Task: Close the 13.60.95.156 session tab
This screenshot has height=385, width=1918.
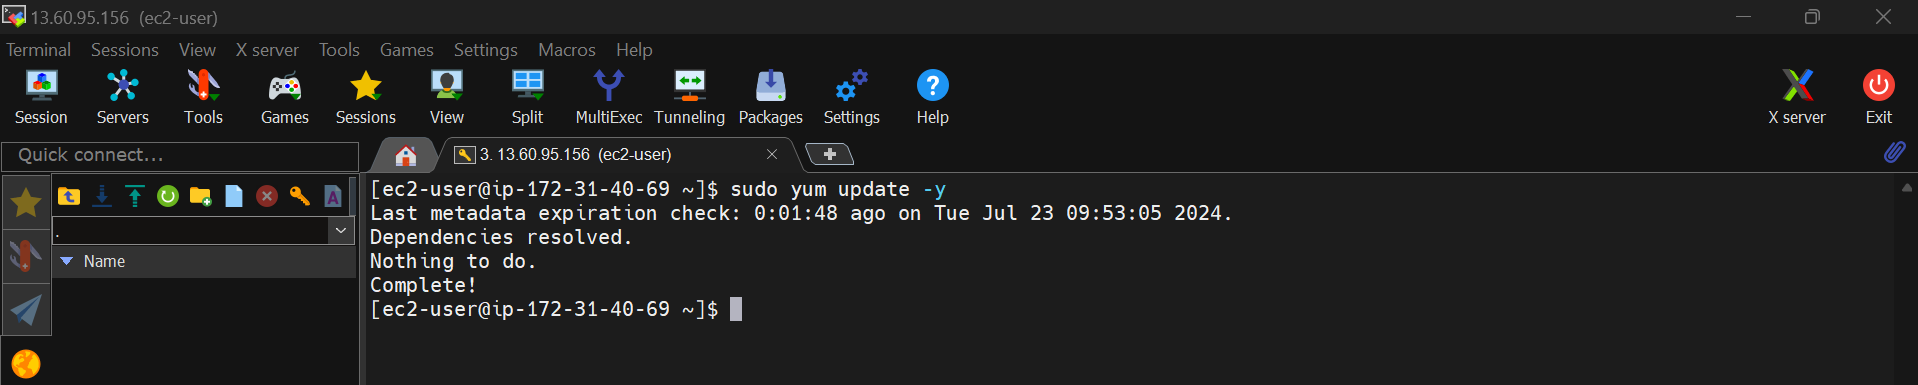Action: click(772, 154)
